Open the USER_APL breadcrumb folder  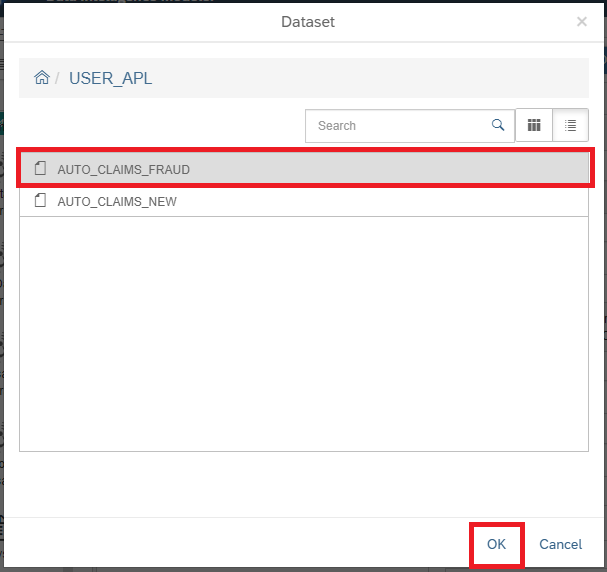tap(110, 78)
